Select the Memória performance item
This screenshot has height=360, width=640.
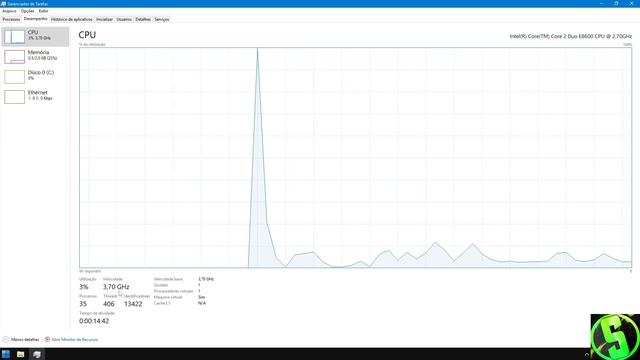pos(35,57)
